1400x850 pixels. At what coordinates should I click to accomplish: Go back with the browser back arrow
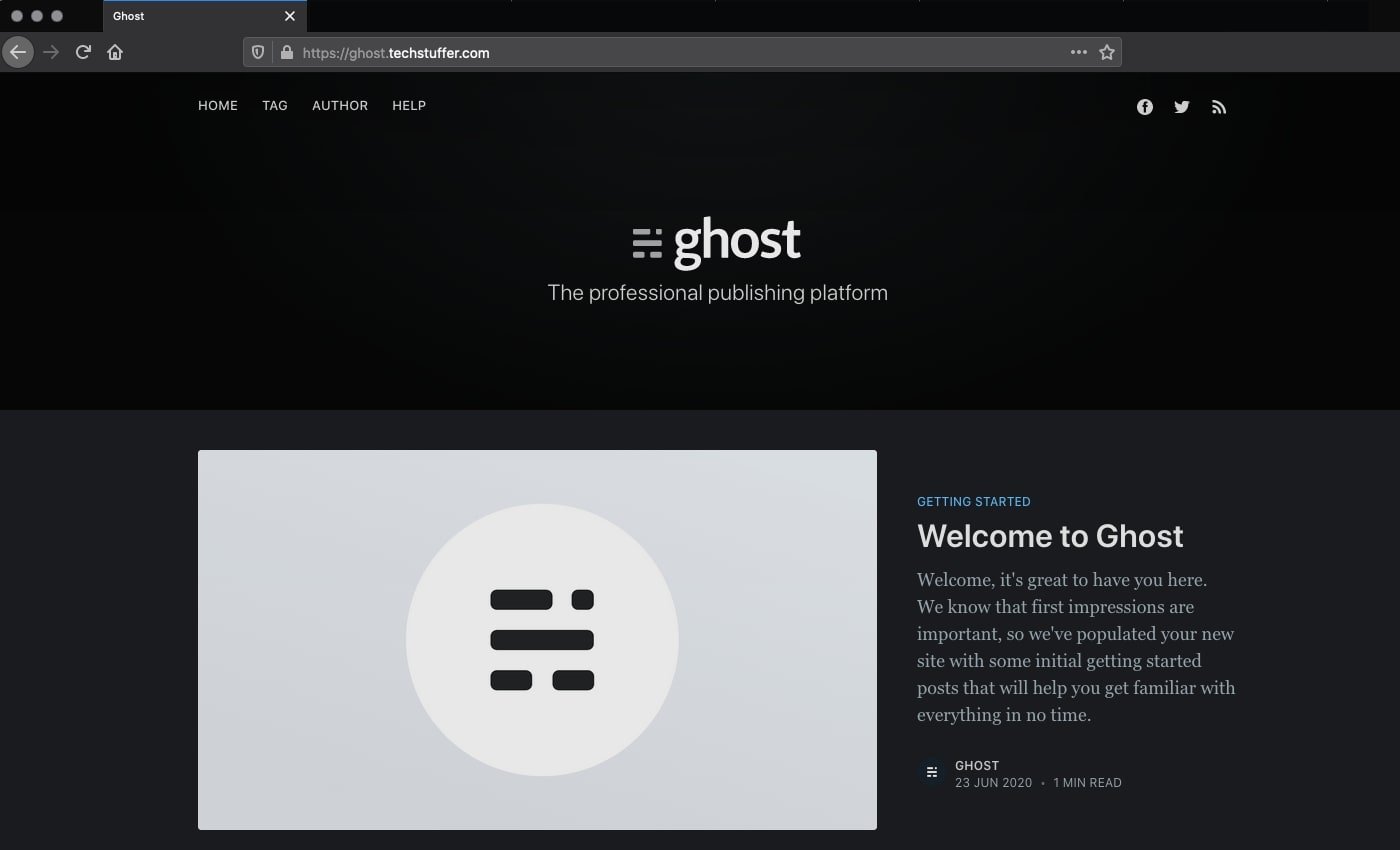click(x=18, y=52)
